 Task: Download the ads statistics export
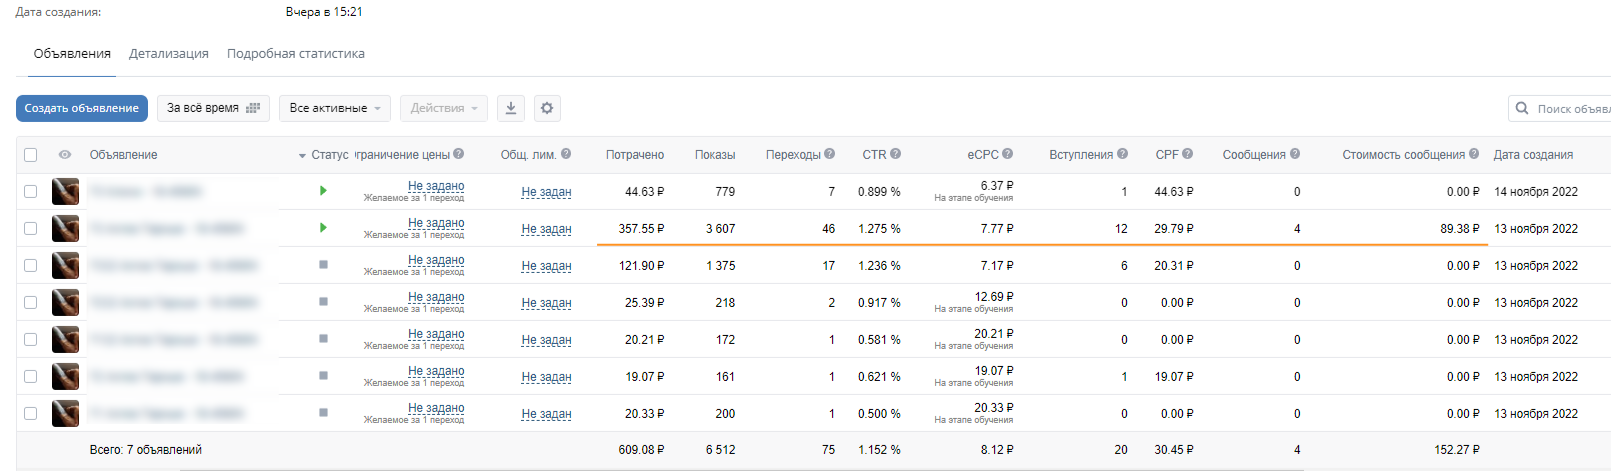point(511,108)
